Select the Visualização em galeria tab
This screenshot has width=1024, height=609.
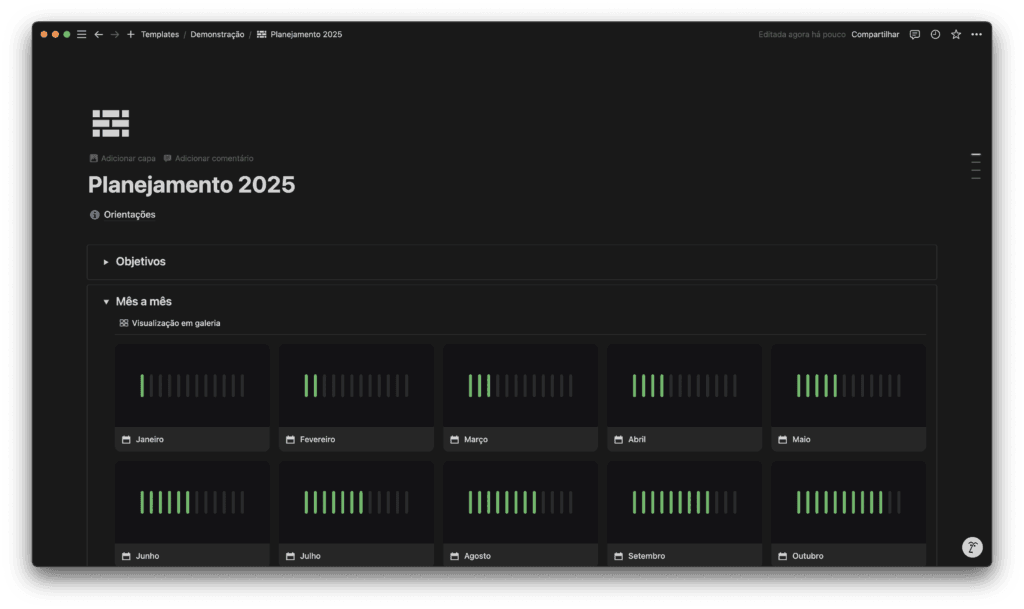(x=170, y=323)
